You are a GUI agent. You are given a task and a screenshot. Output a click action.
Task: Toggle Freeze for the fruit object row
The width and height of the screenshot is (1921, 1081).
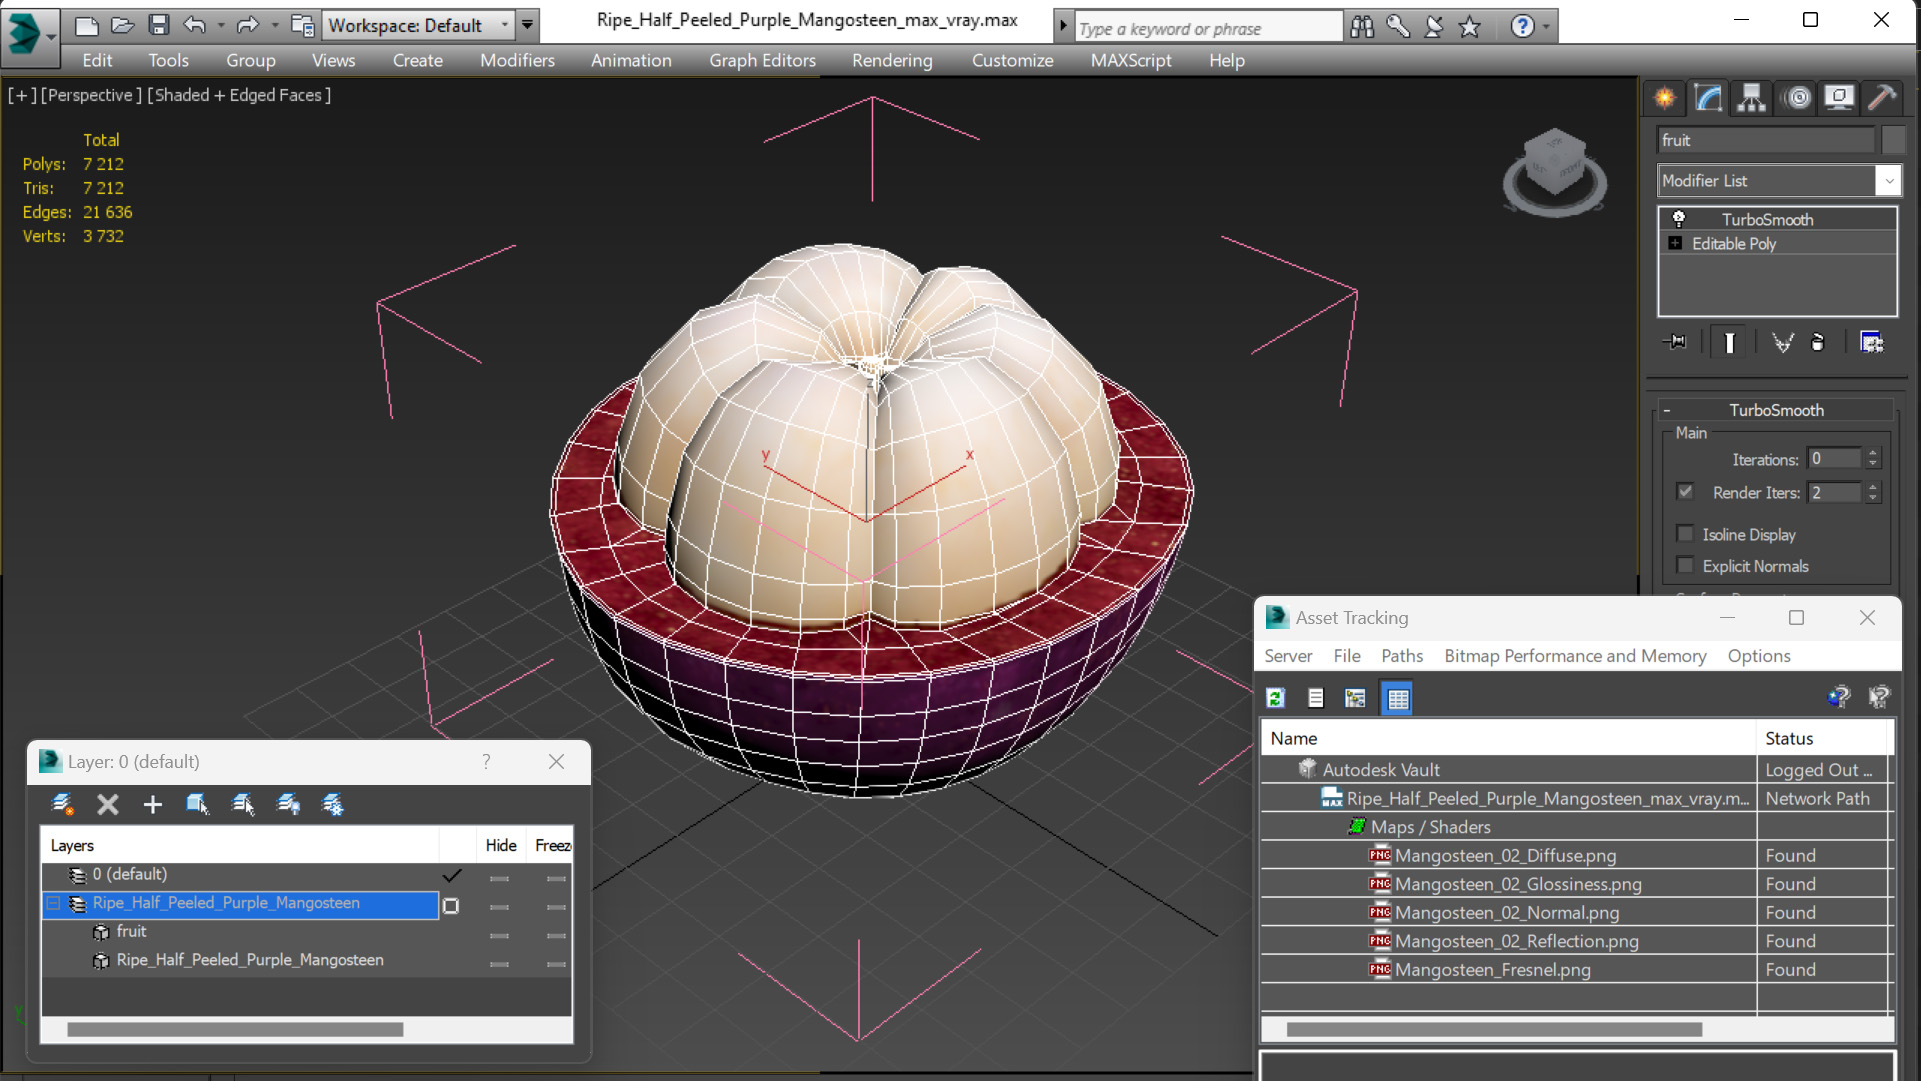click(x=556, y=936)
